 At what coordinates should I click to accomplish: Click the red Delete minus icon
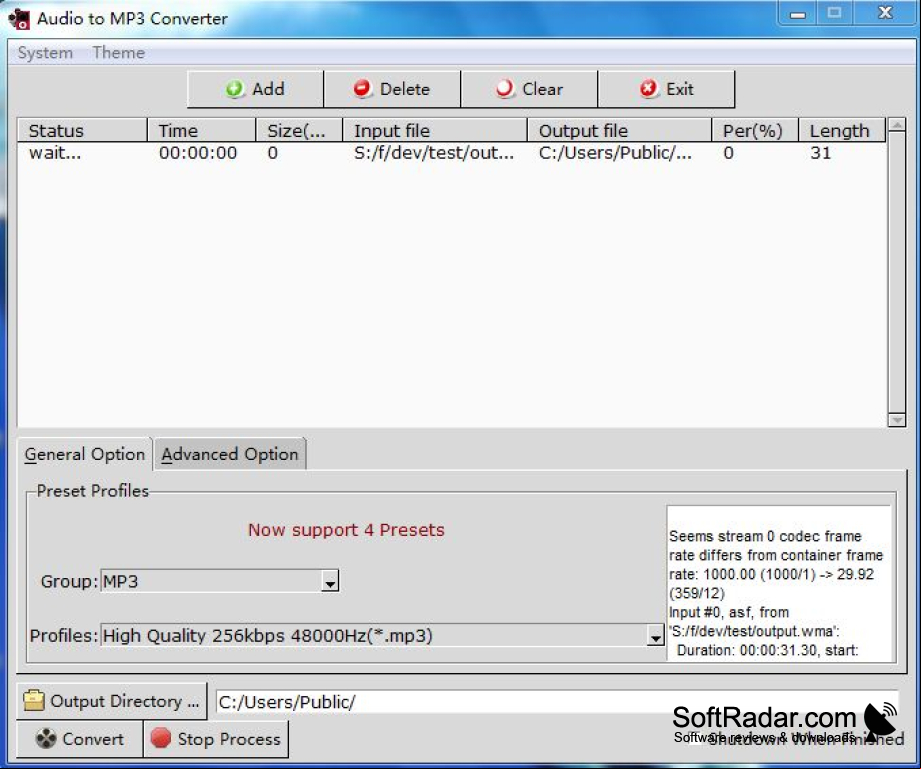click(362, 89)
